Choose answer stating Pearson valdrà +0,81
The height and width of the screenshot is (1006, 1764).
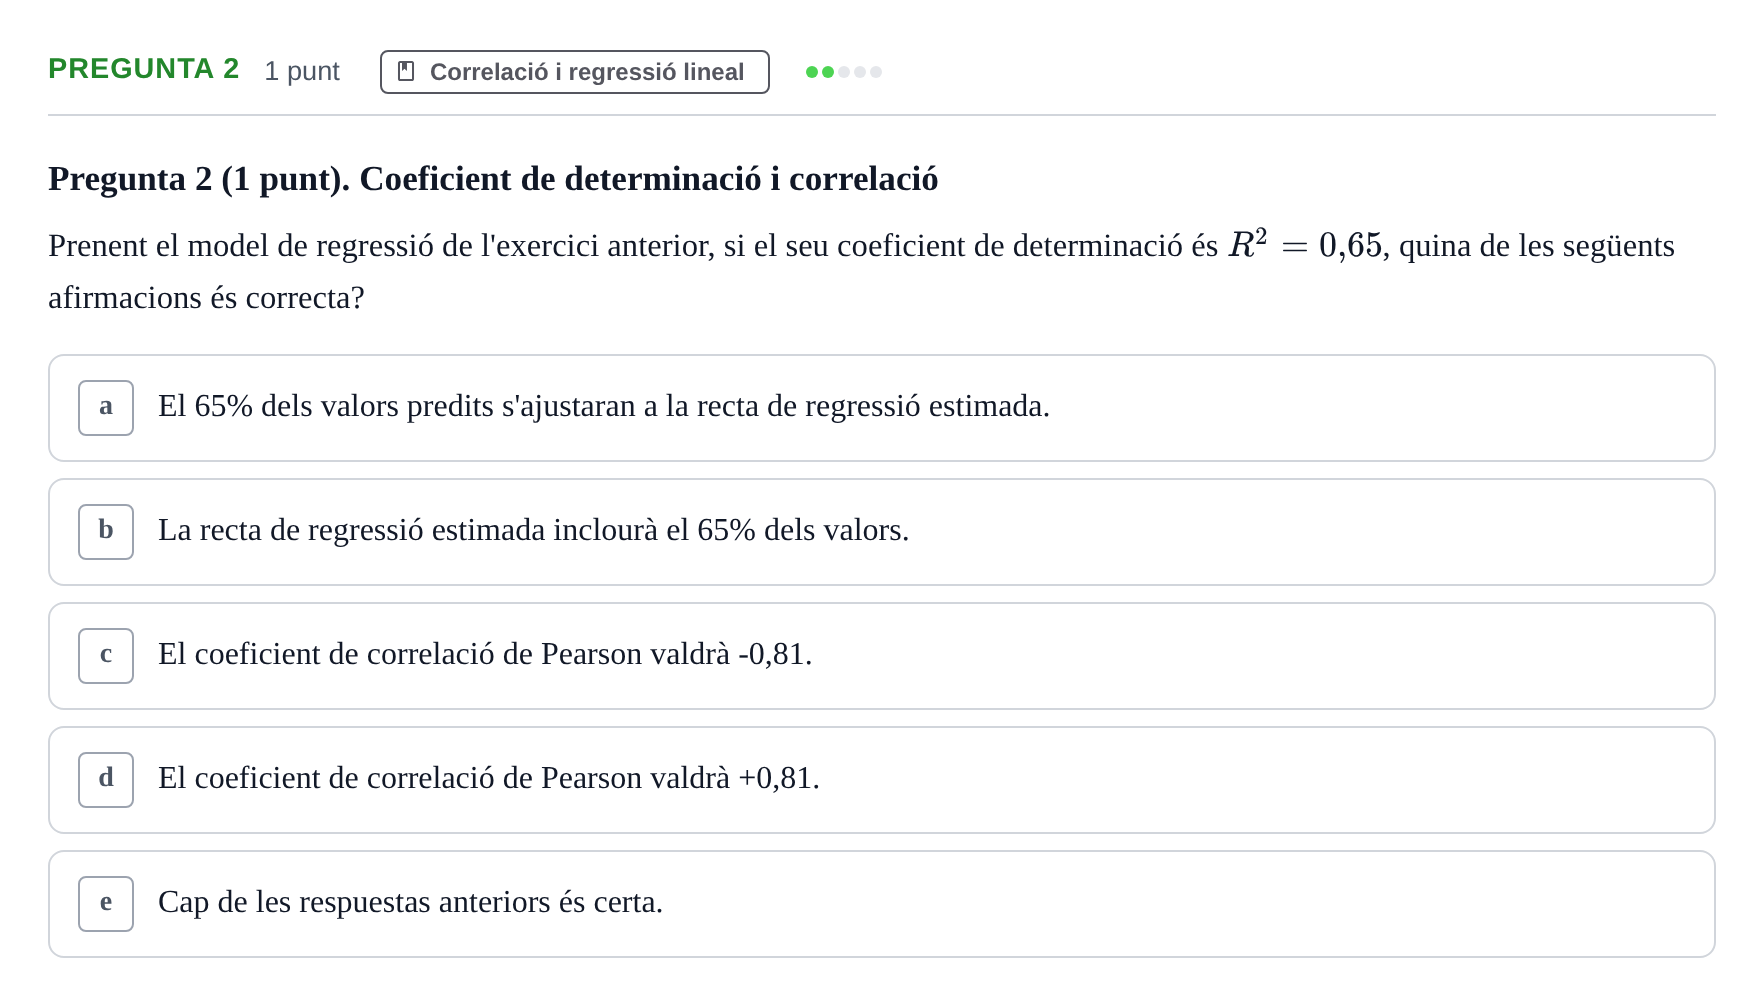click(882, 780)
